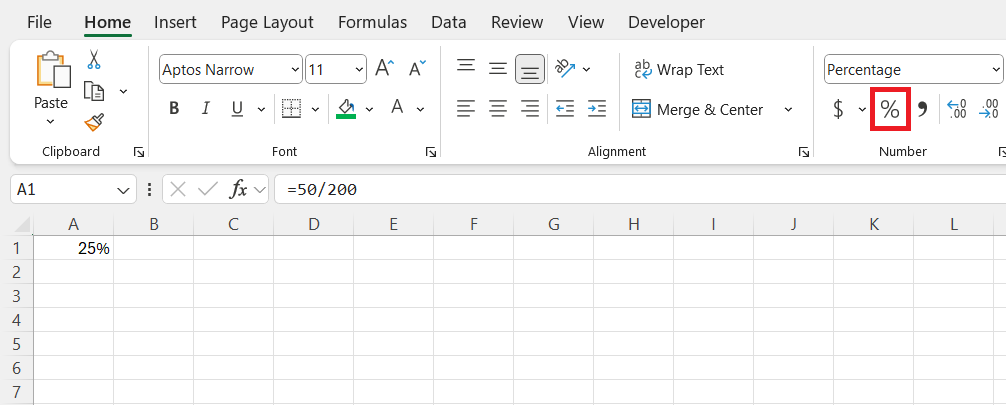Apply font color letter A

pos(397,107)
